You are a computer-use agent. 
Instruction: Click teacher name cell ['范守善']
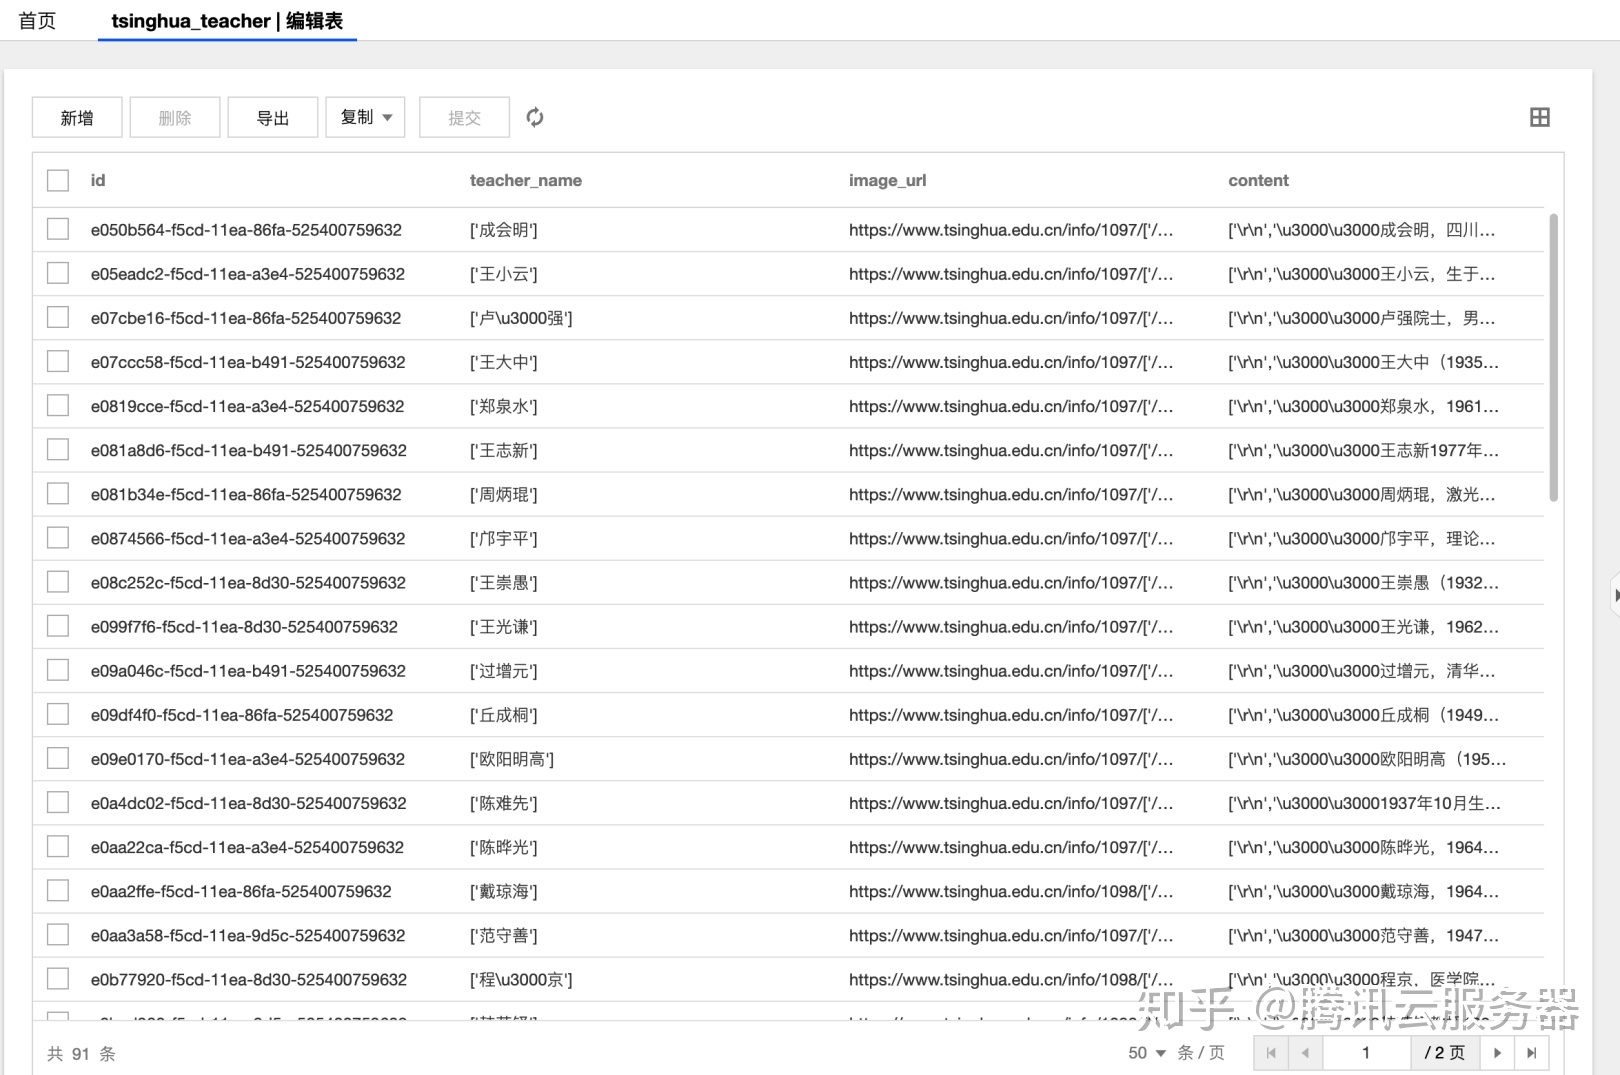[x=503, y=935]
